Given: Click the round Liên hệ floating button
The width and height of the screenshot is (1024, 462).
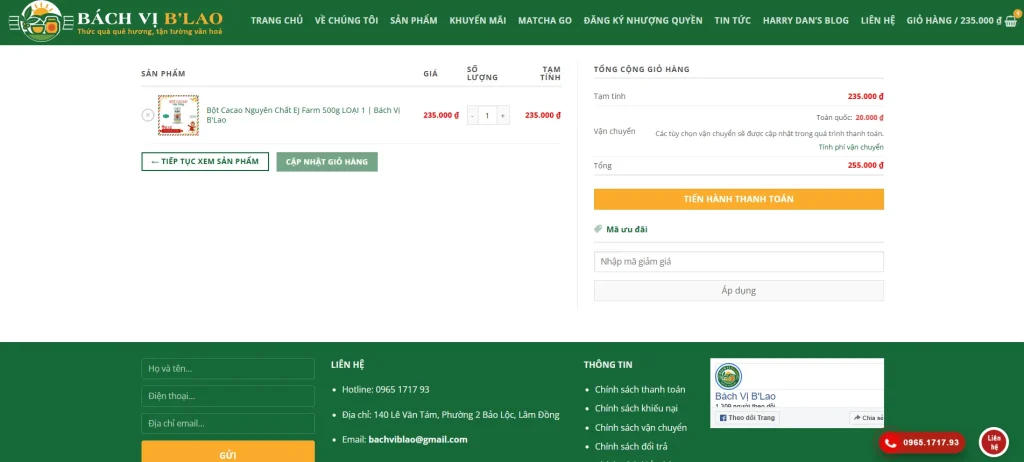Looking at the screenshot, I should point(993,441).
